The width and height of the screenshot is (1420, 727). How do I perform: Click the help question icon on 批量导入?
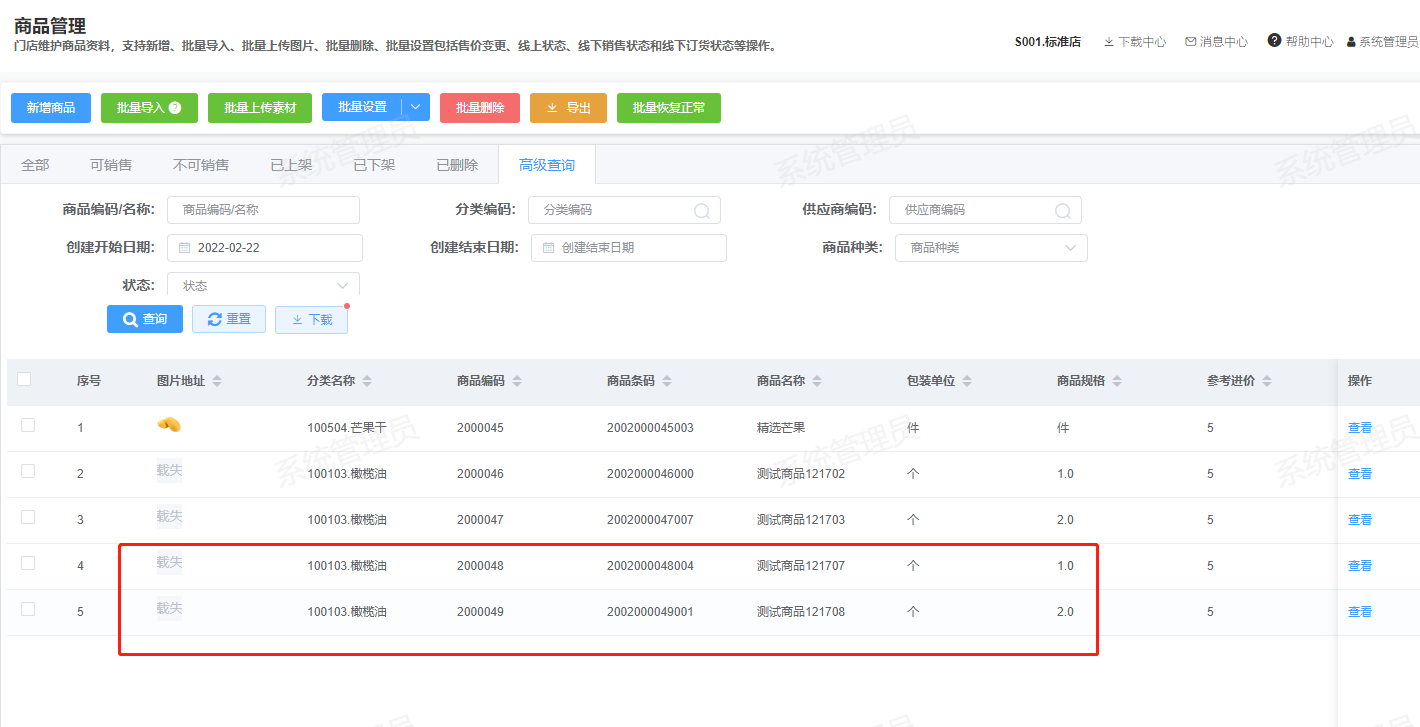(175, 108)
